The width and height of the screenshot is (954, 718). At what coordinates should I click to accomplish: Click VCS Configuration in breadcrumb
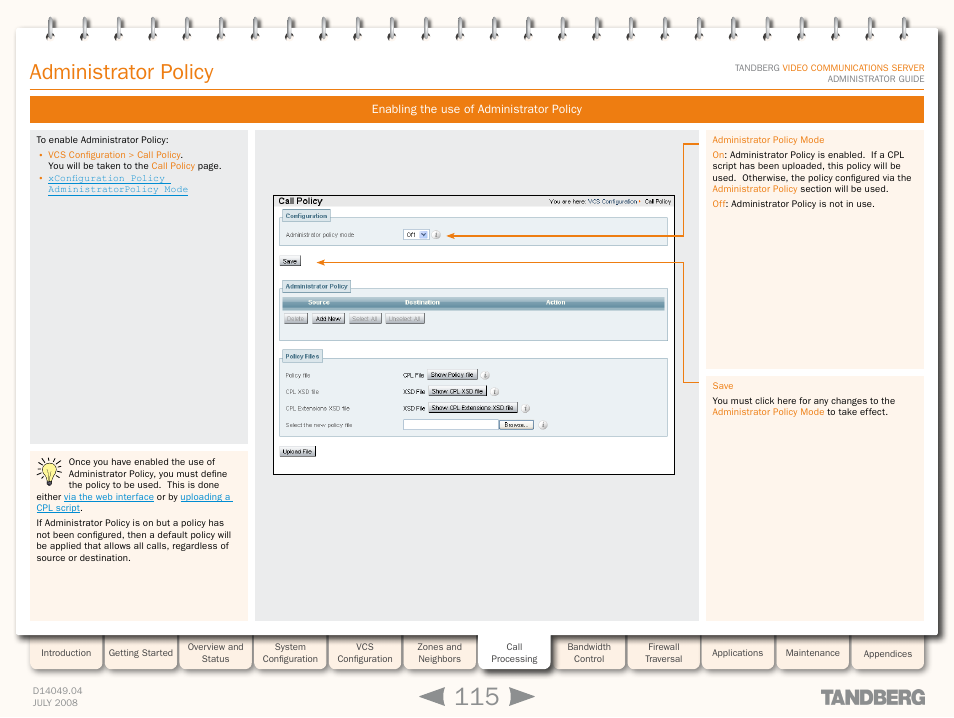612,201
